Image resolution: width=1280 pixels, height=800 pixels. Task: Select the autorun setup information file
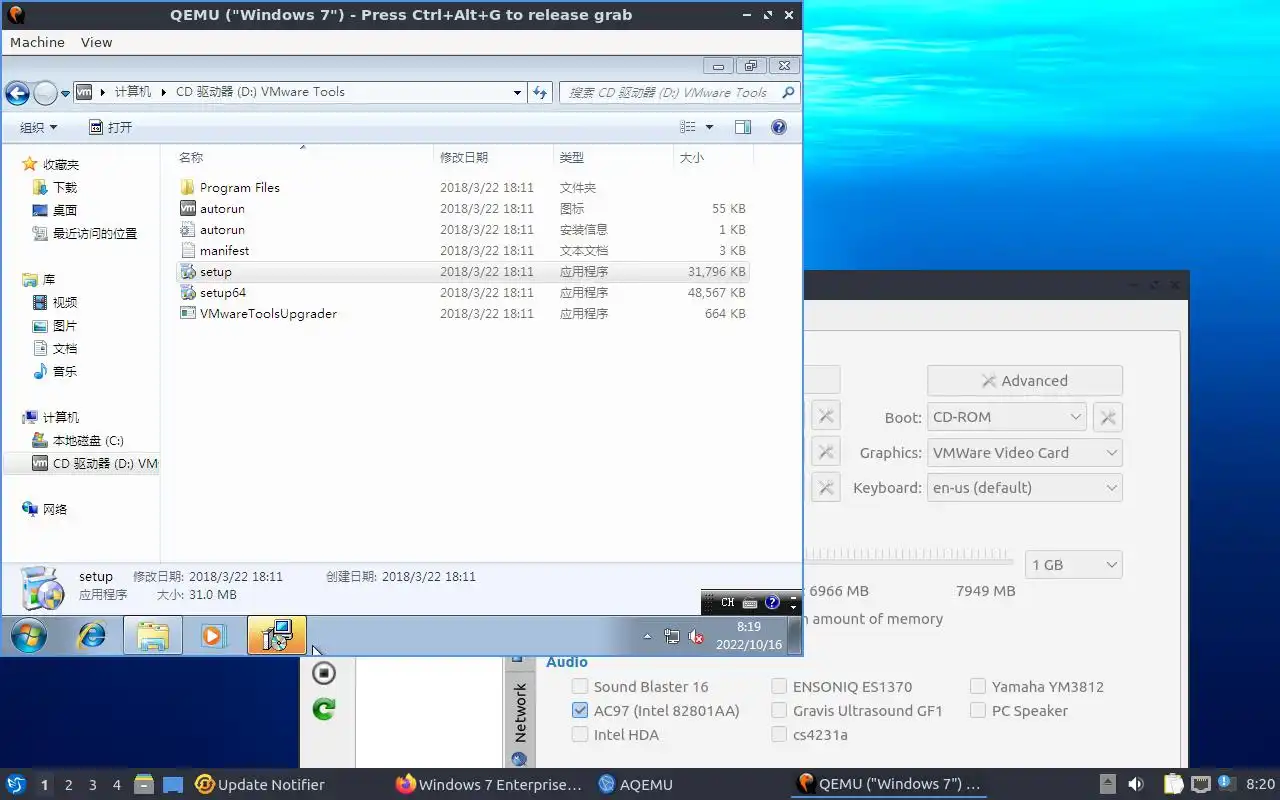coord(188,229)
